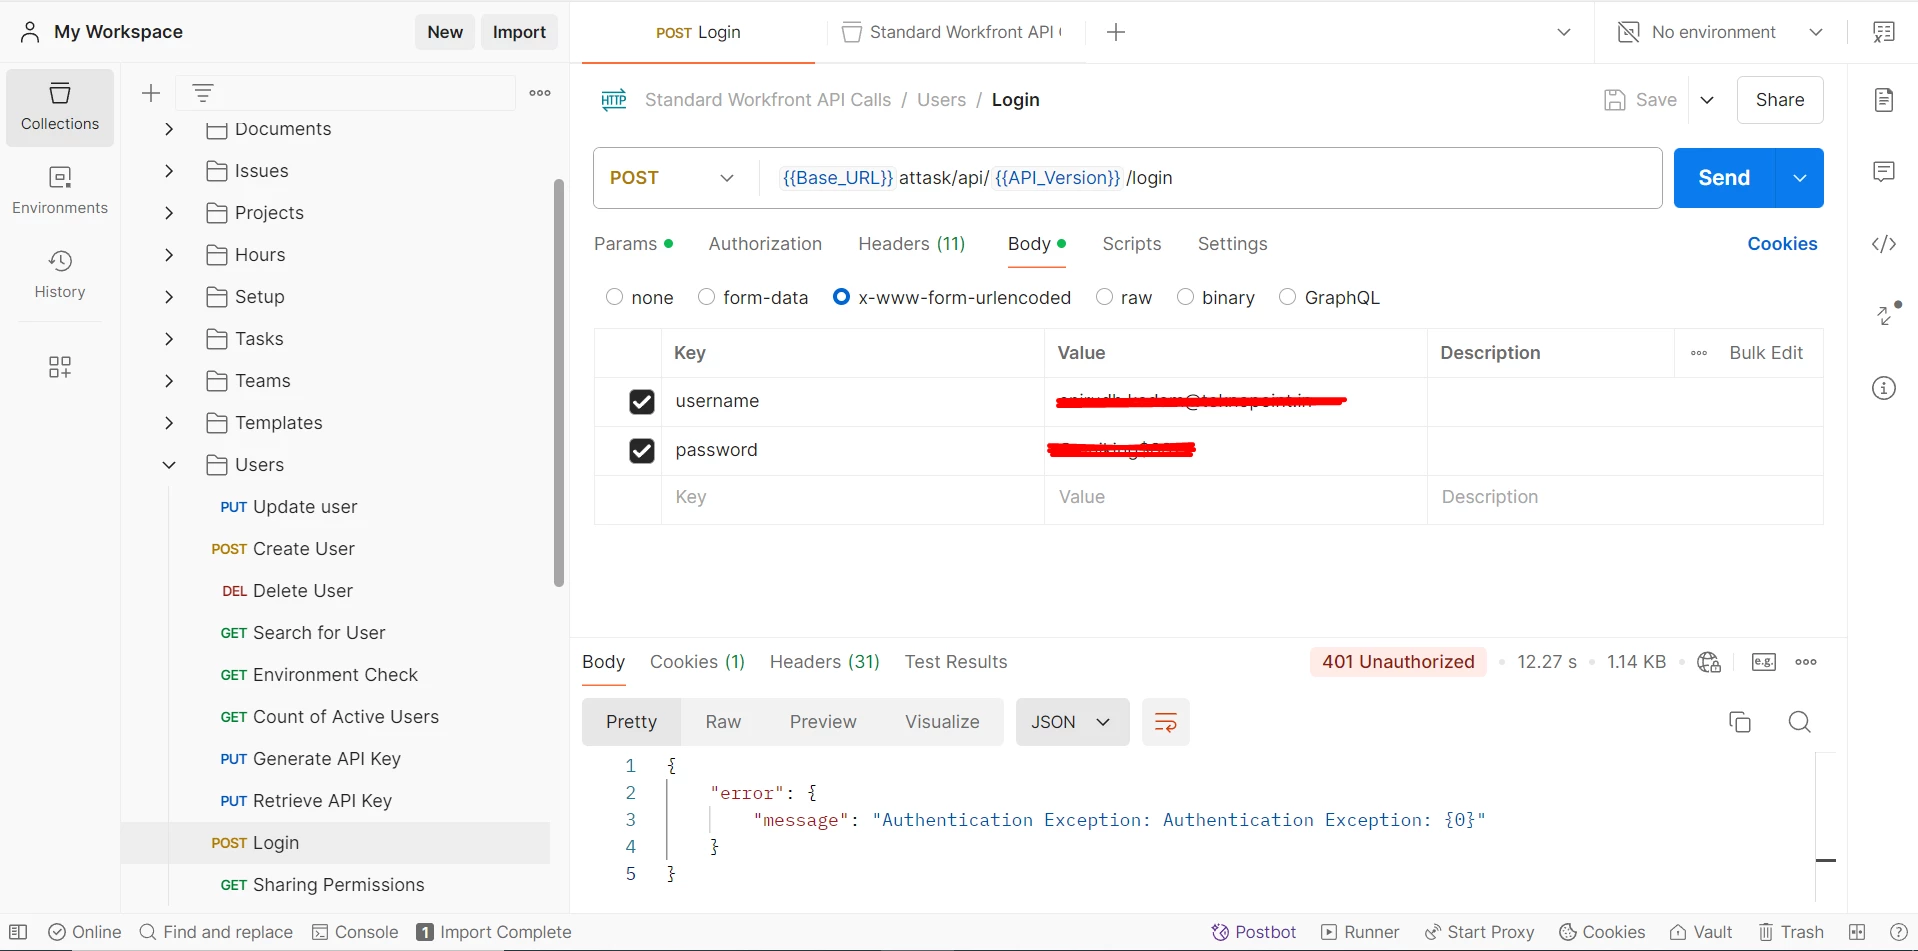Open the JSON response format dropdown

[1072, 722]
